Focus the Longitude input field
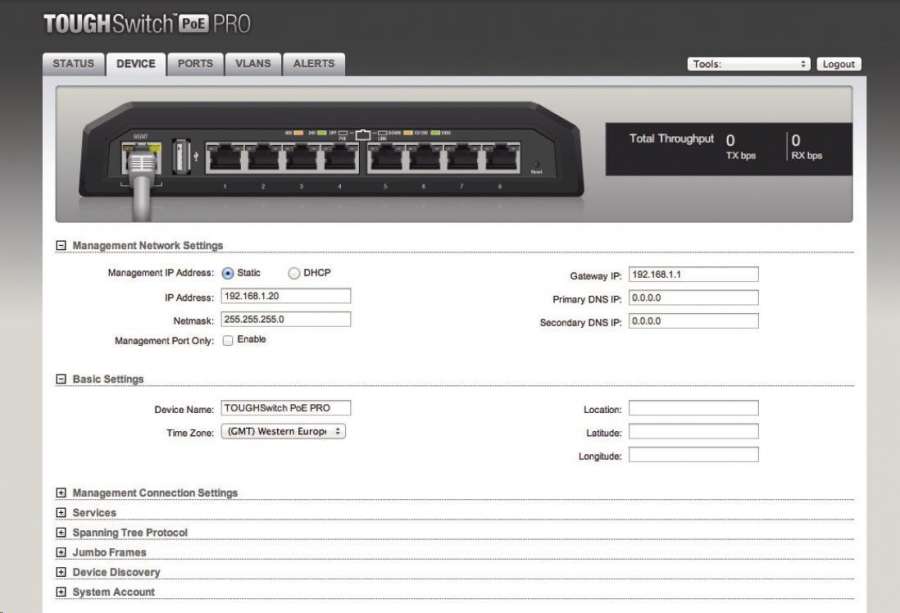Screen dimensions: 900x613 click(x=693, y=455)
